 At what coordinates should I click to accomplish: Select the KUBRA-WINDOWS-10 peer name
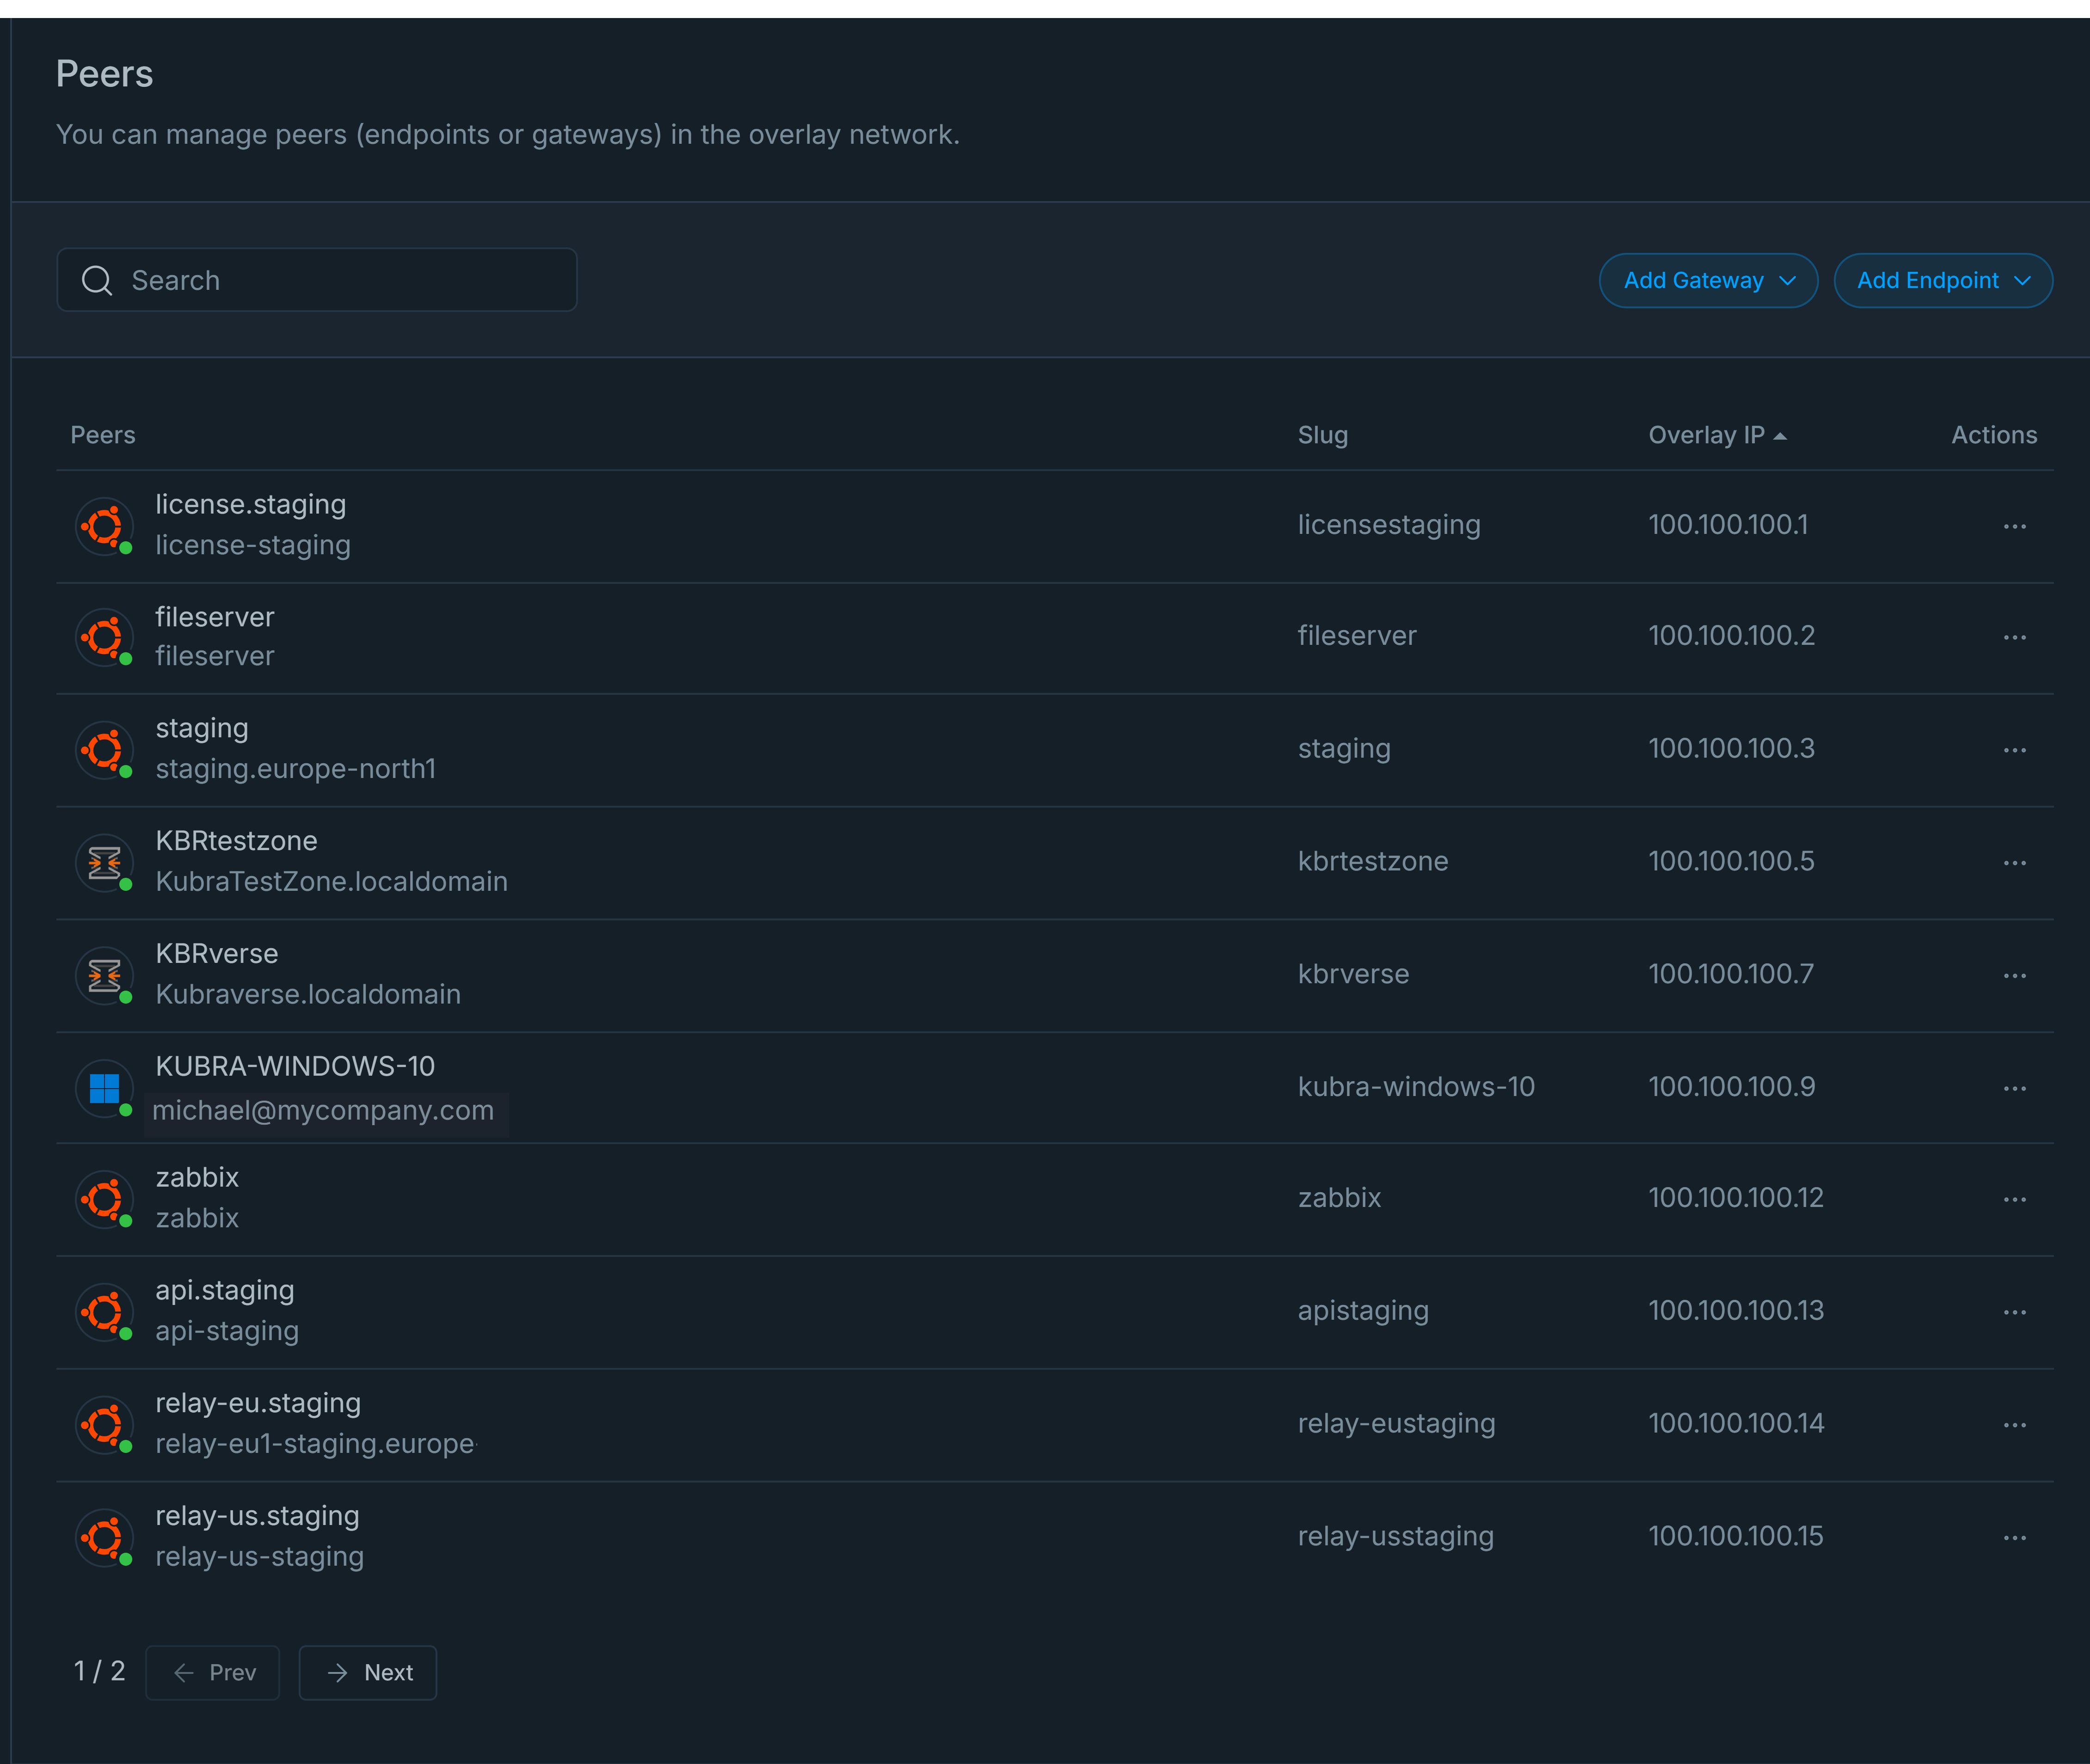295,1066
